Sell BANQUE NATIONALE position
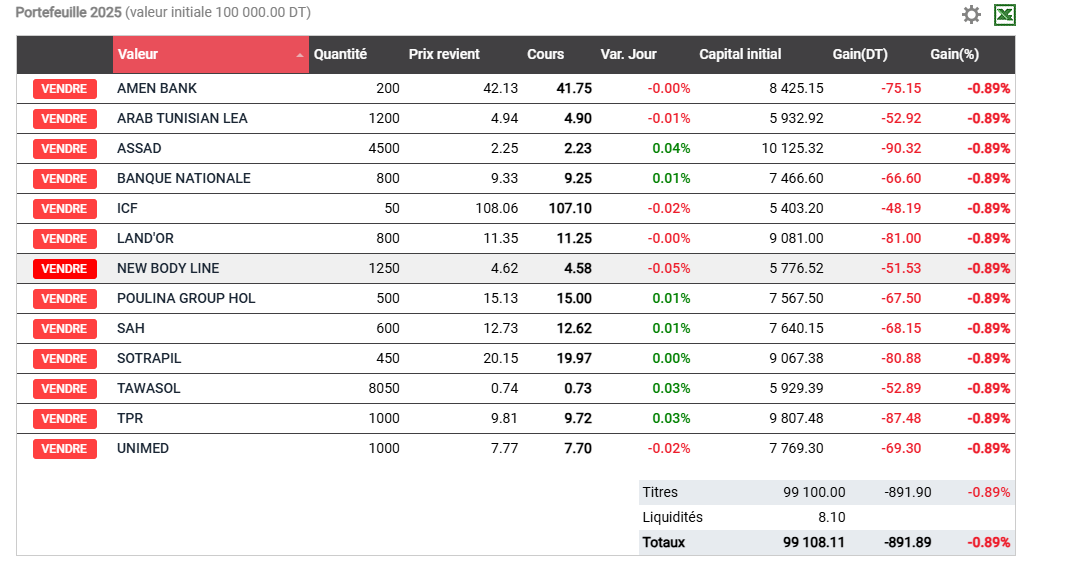 [65, 179]
